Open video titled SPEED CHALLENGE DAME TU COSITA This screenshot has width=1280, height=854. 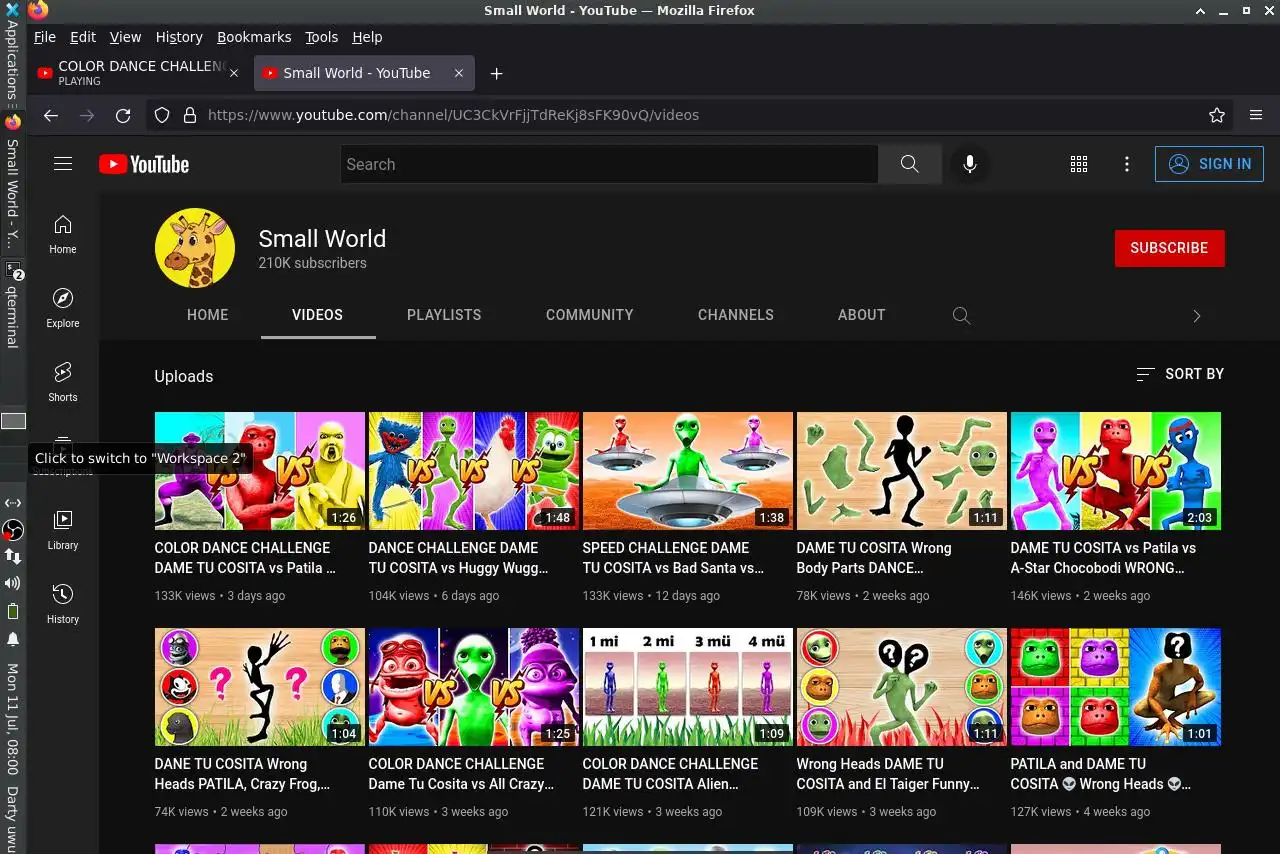(674, 558)
